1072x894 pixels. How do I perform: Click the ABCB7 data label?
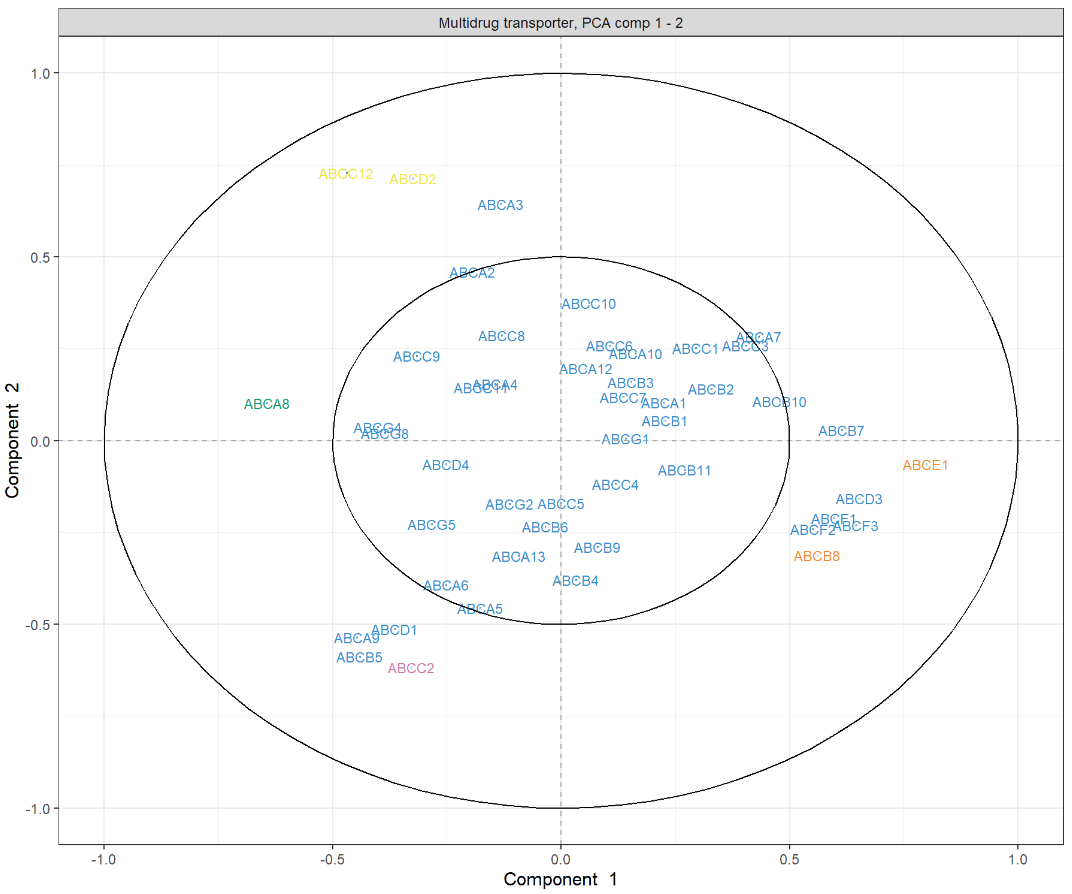(841, 431)
